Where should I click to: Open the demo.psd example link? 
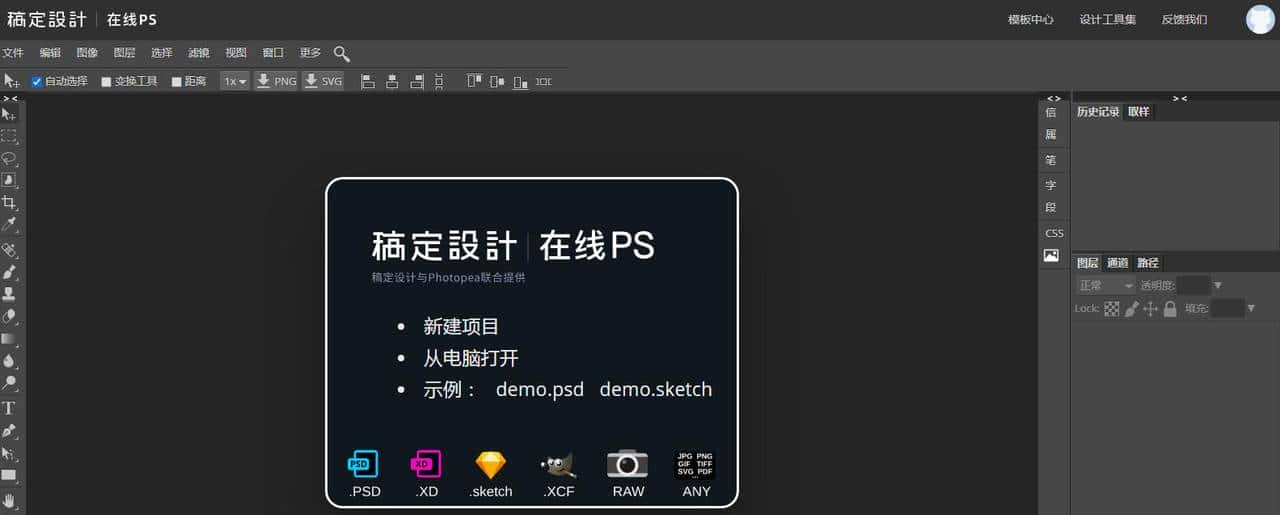pyautogui.click(x=540, y=389)
